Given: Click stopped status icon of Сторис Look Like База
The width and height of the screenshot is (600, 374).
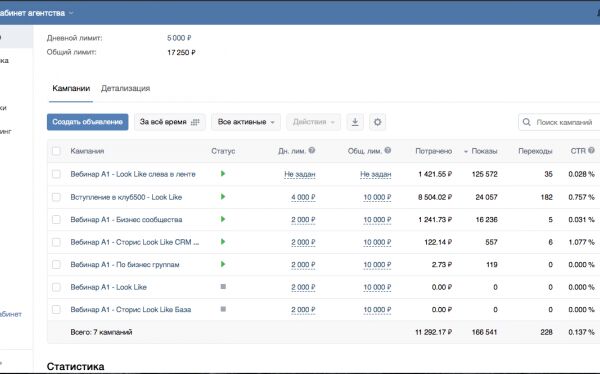Looking at the screenshot, I should coord(223,309).
